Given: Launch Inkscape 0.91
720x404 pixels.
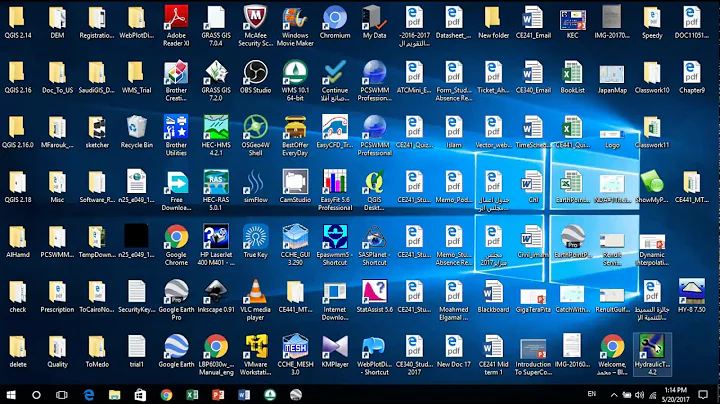Looking at the screenshot, I should click(x=216, y=296).
